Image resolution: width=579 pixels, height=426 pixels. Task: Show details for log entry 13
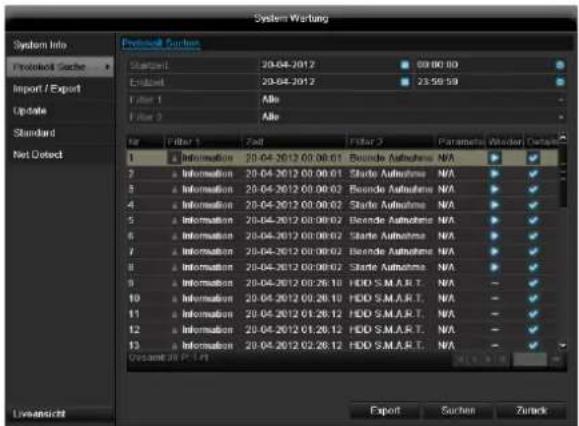coord(533,345)
